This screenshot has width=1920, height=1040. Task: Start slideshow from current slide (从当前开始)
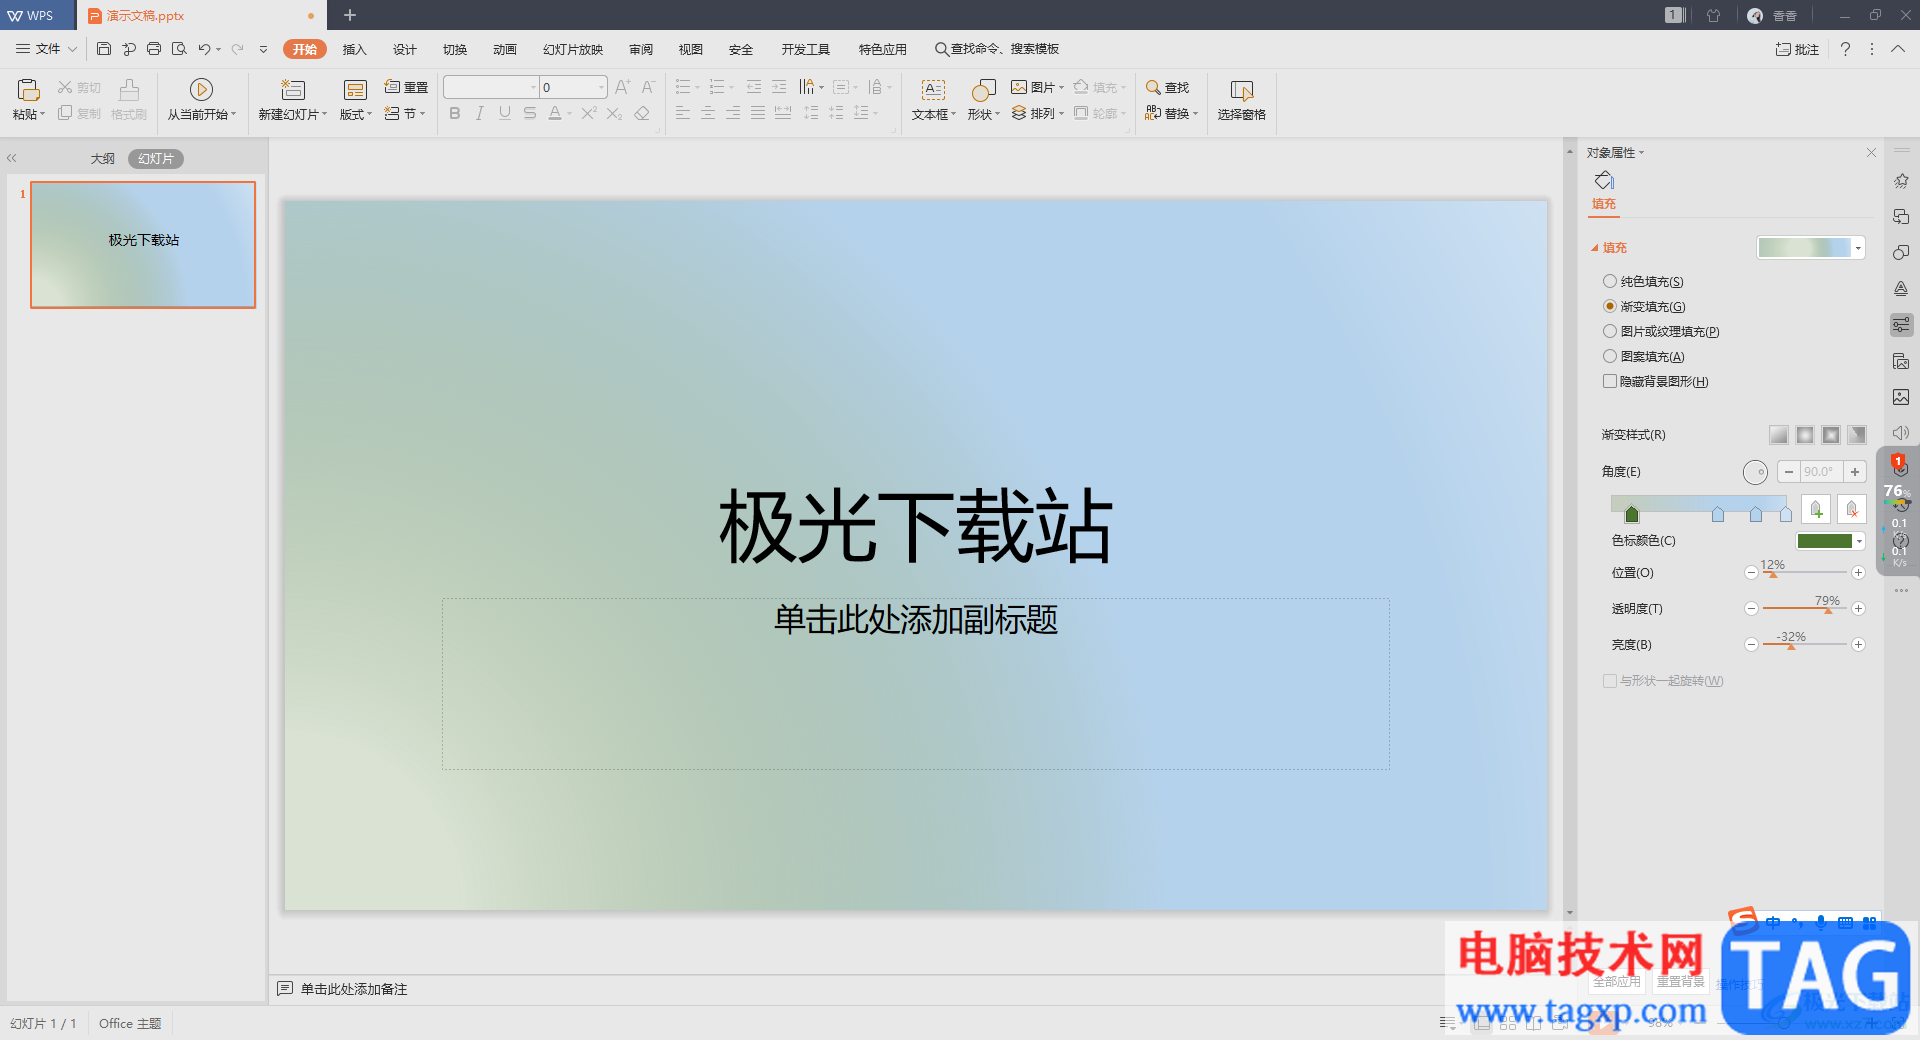tap(201, 99)
